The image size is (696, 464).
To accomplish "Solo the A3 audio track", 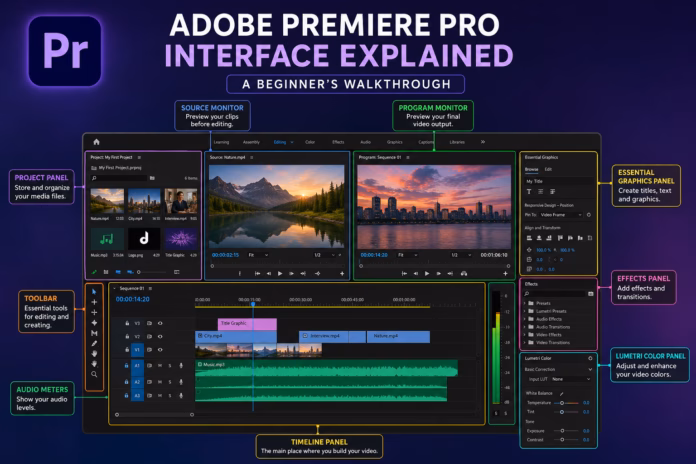I will pos(170,396).
